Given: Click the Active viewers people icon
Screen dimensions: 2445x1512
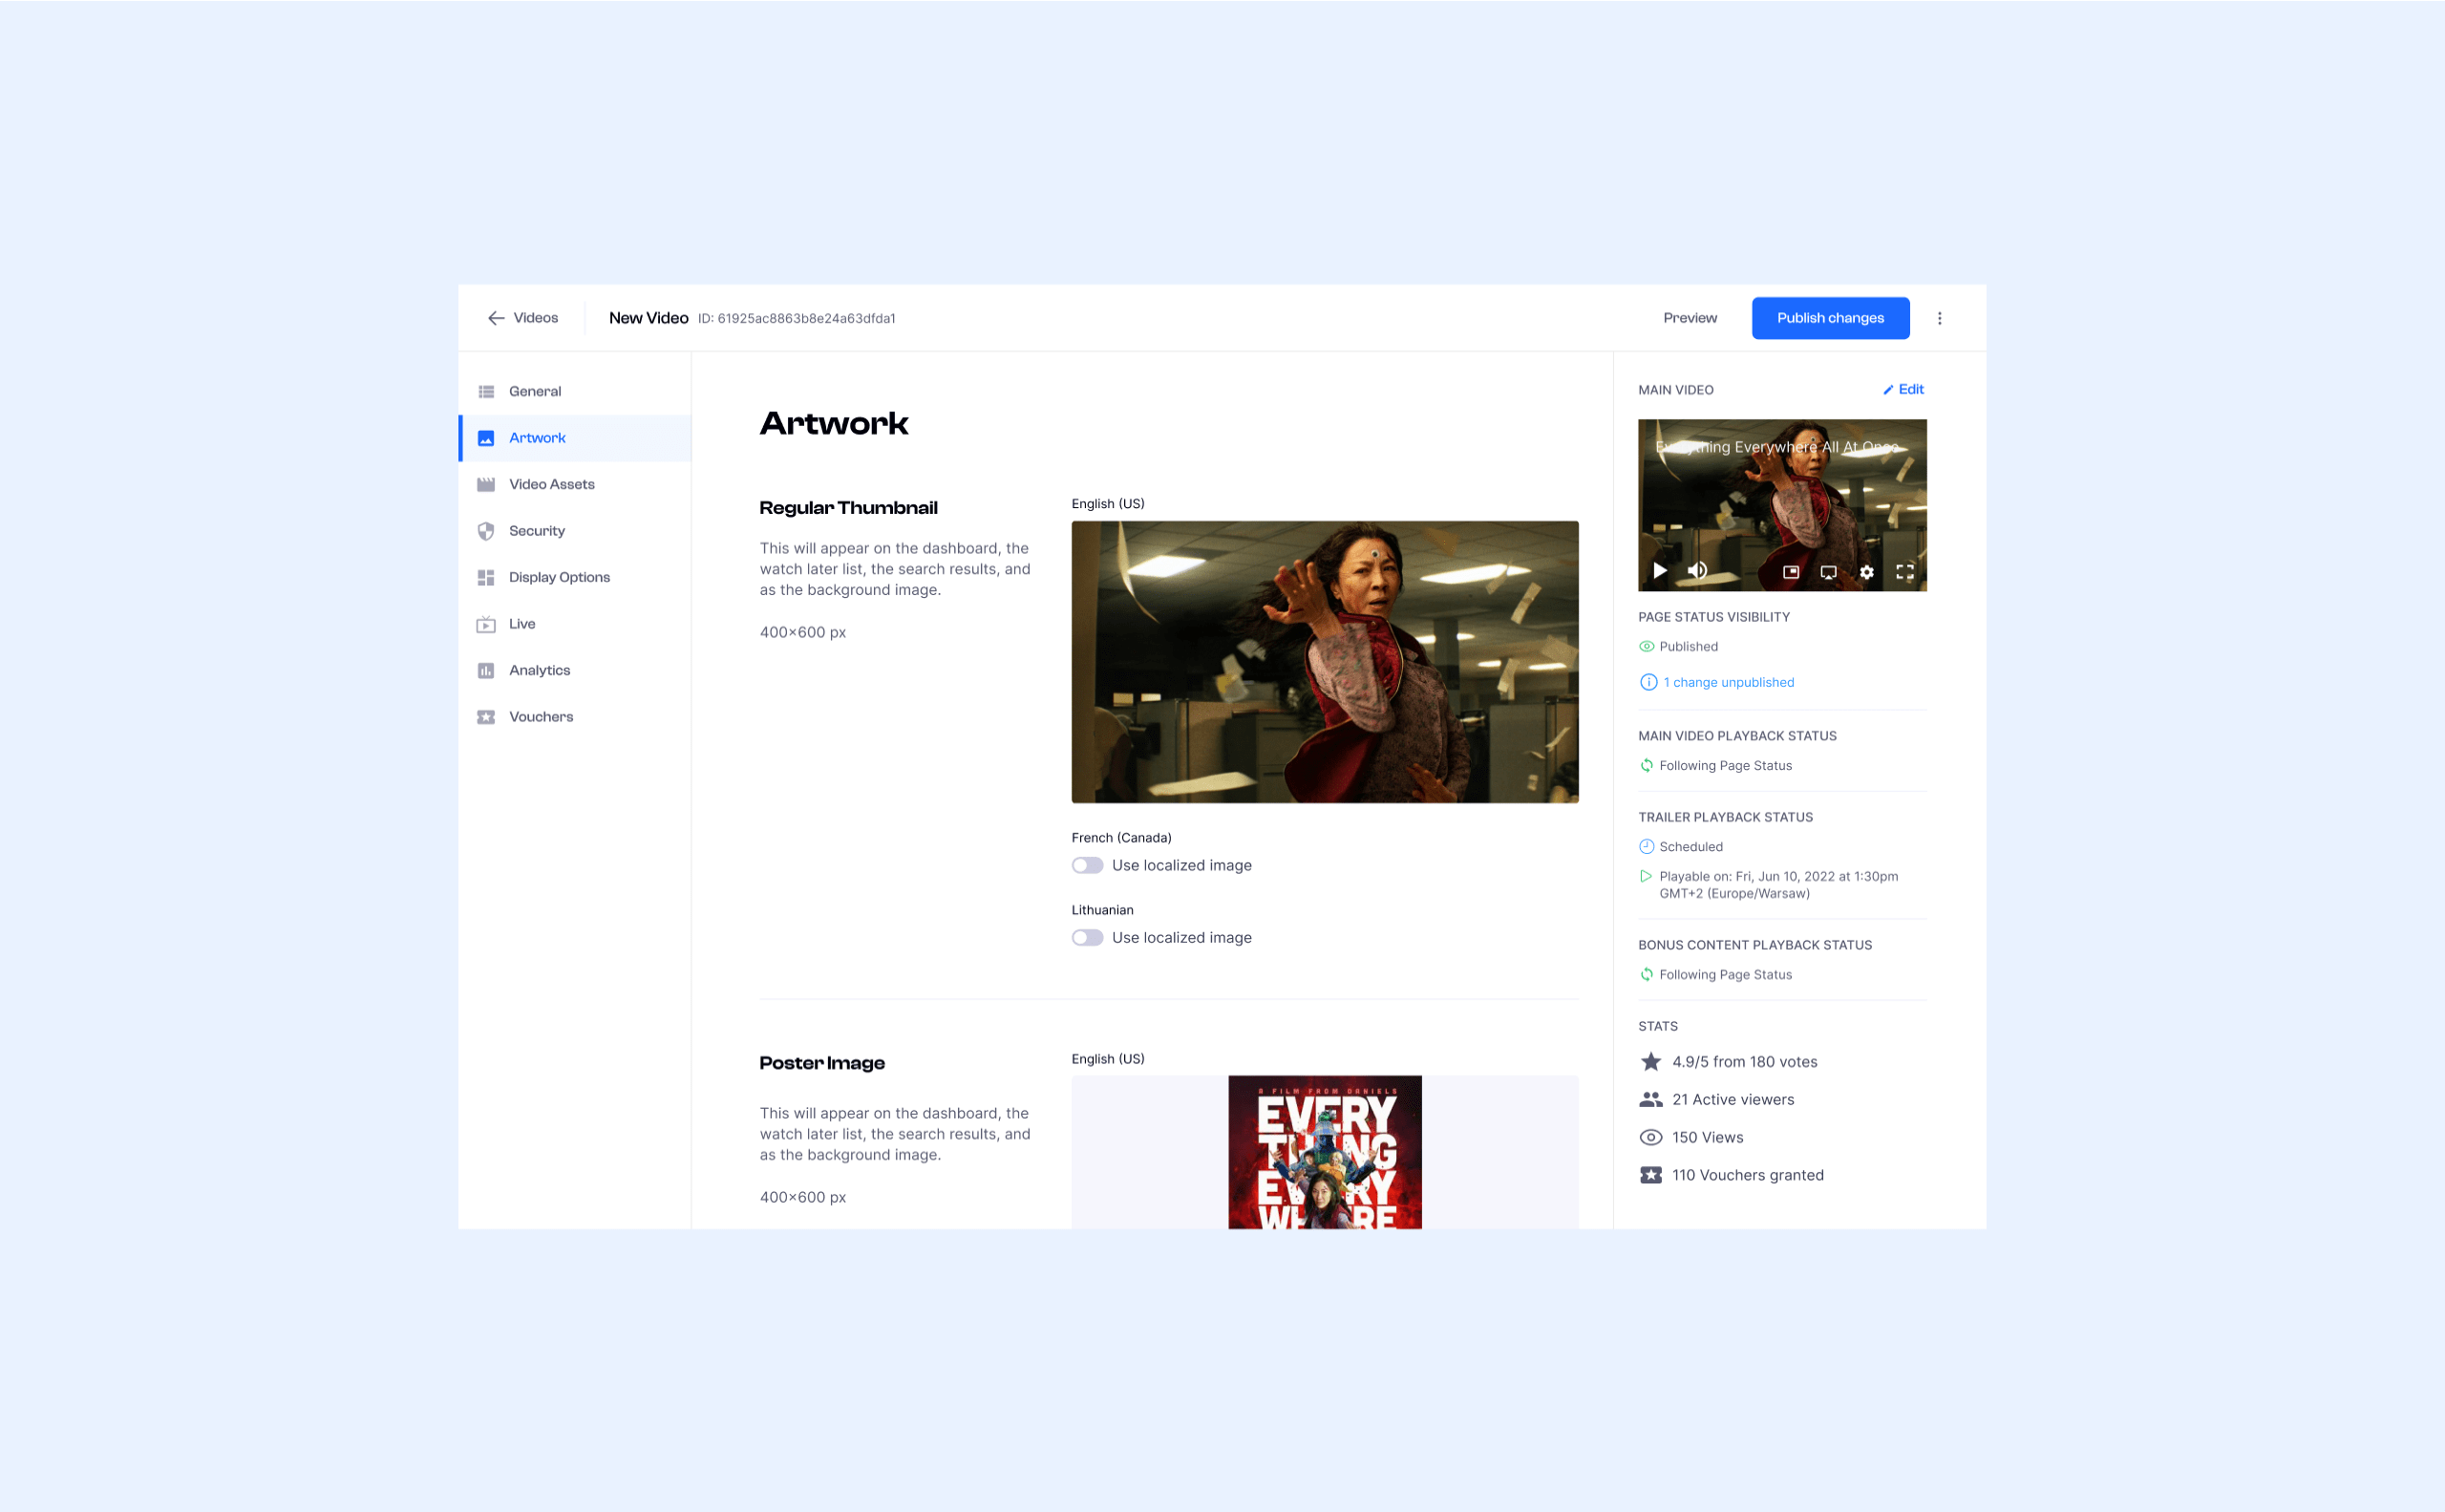Looking at the screenshot, I should 1651,1099.
